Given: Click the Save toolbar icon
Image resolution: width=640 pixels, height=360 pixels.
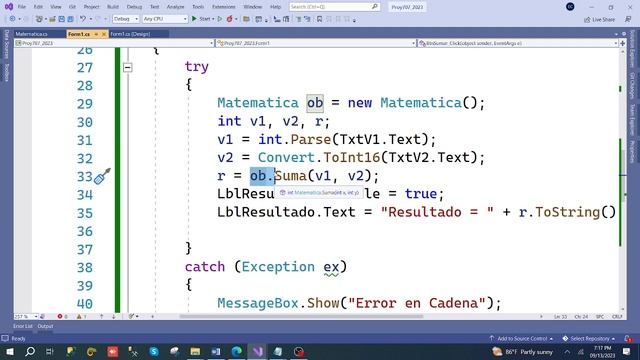Looking at the screenshot, I should 62,19.
